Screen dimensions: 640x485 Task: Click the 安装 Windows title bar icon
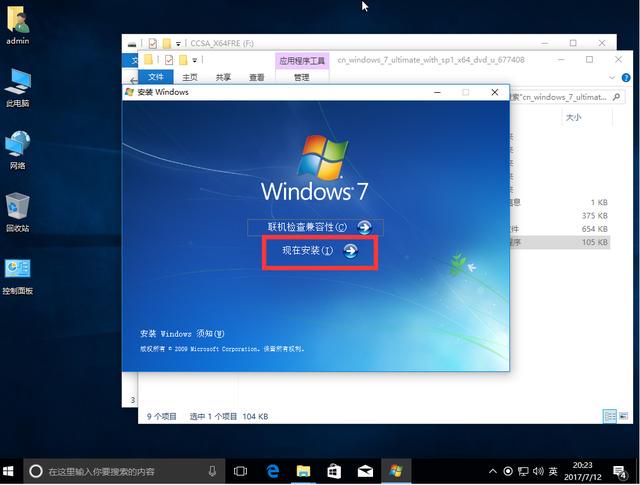129,92
